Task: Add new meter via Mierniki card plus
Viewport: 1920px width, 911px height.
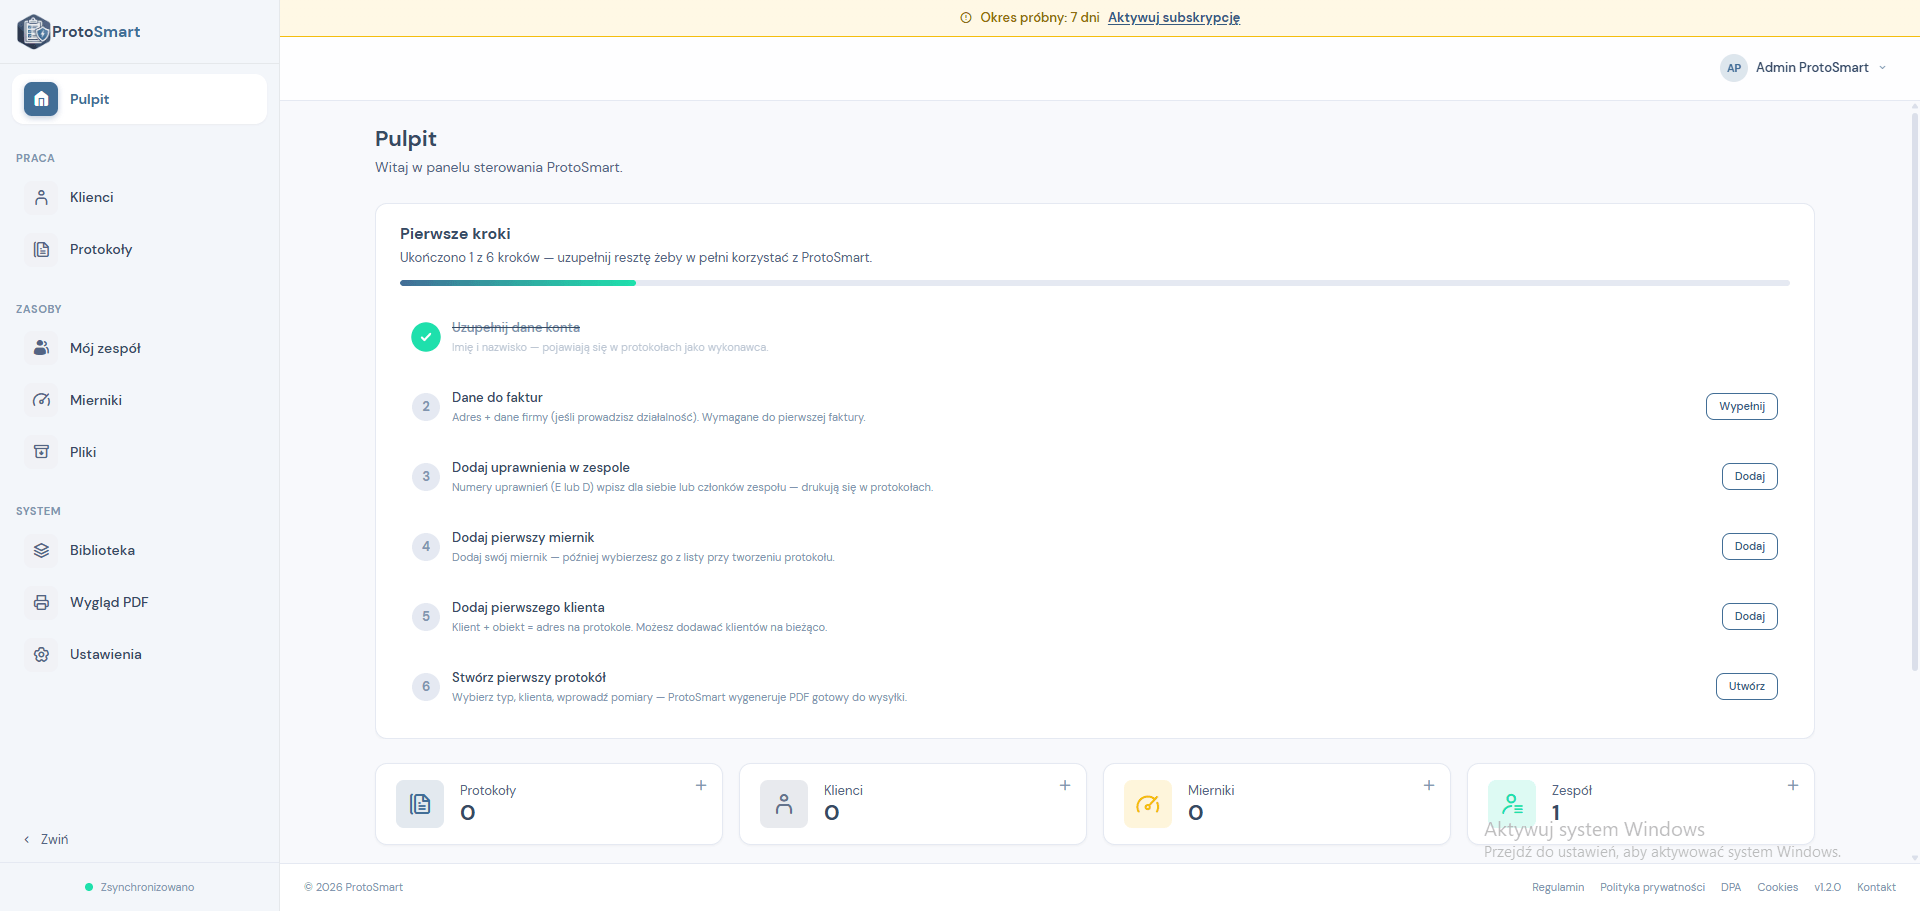Action: (1429, 785)
